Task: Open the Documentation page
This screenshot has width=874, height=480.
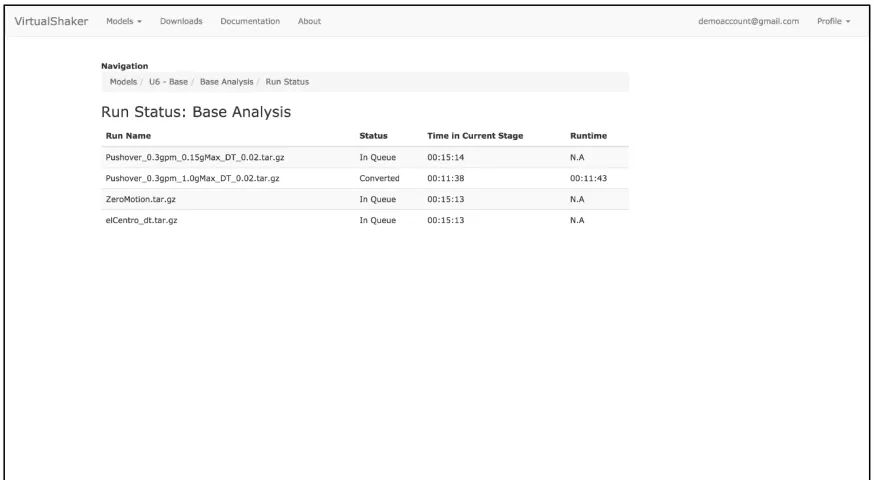Action: tap(250, 21)
